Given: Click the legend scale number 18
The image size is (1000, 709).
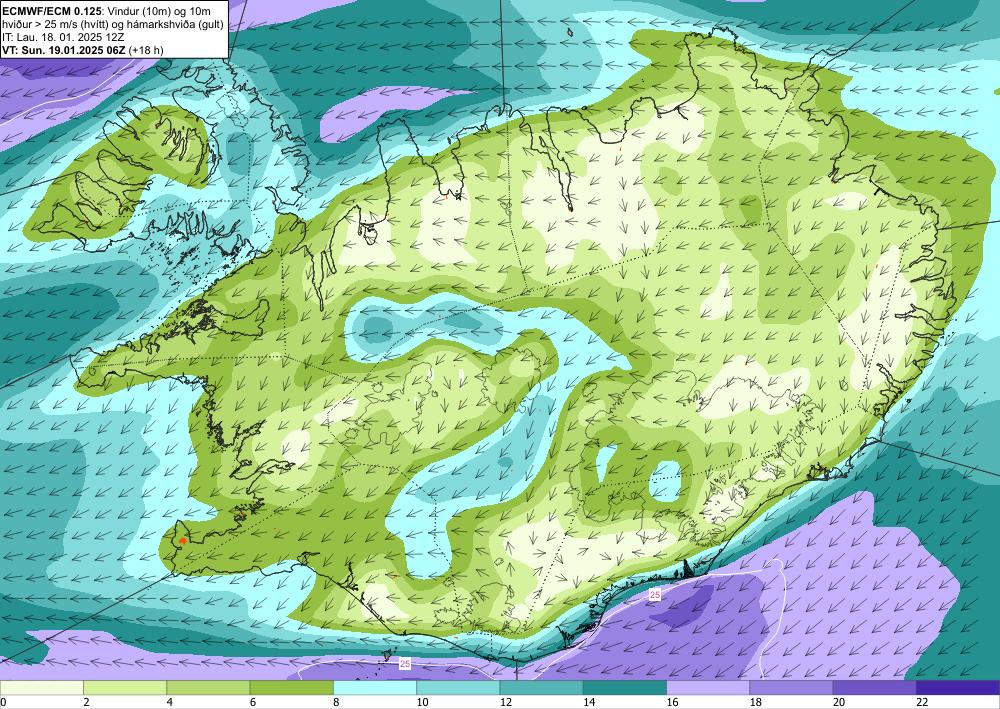Looking at the screenshot, I should pyautogui.click(x=756, y=703).
